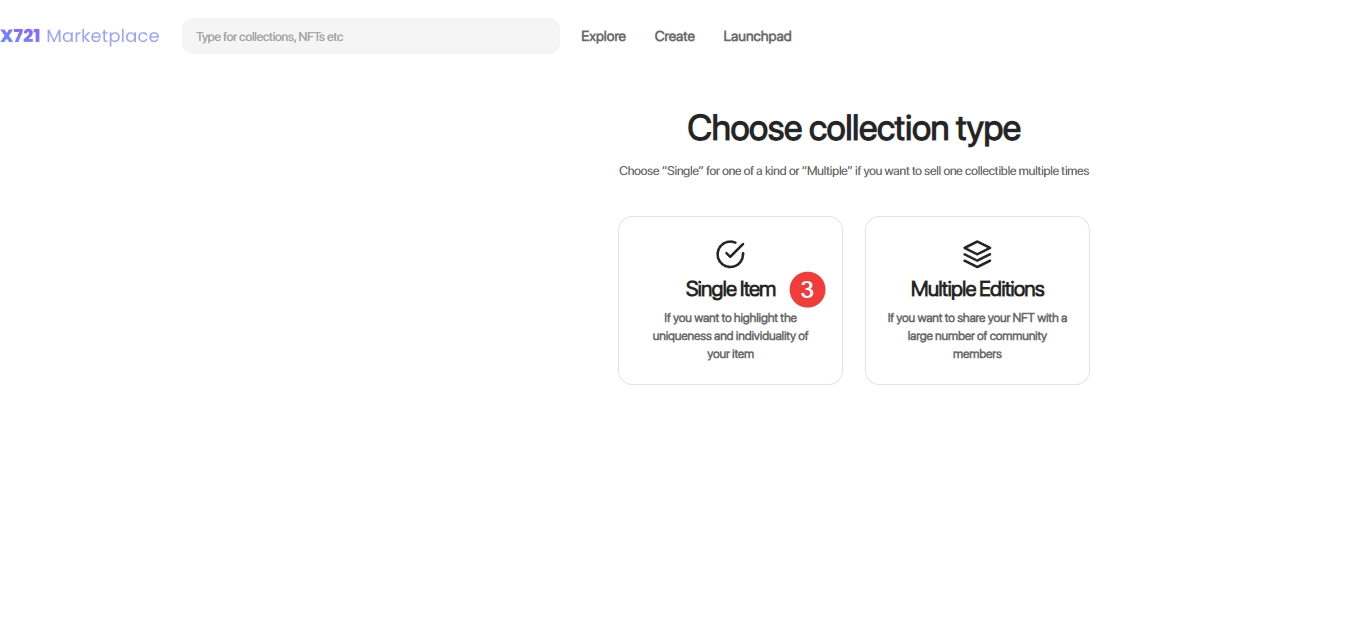
Task: Open the Create navigation item
Action: tap(674, 36)
